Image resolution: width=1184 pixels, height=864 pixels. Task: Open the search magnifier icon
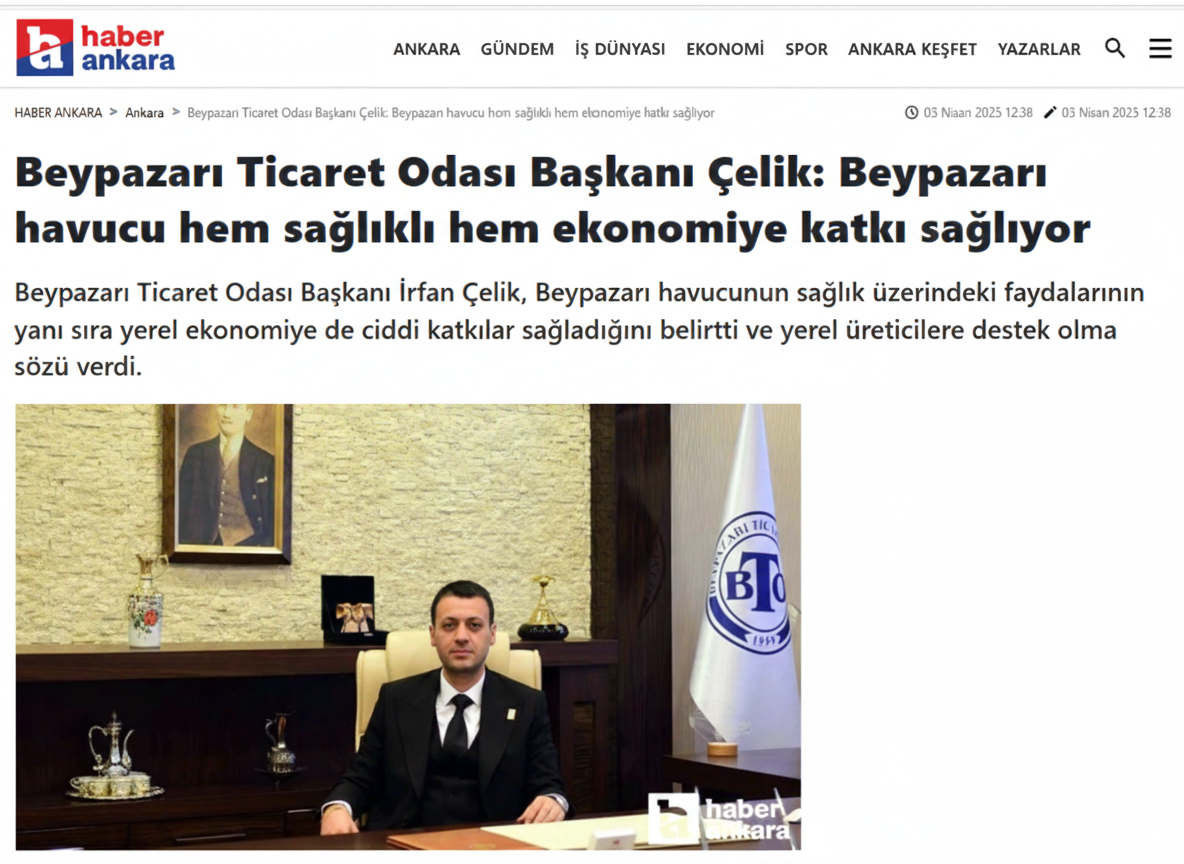(x=1115, y=48)
